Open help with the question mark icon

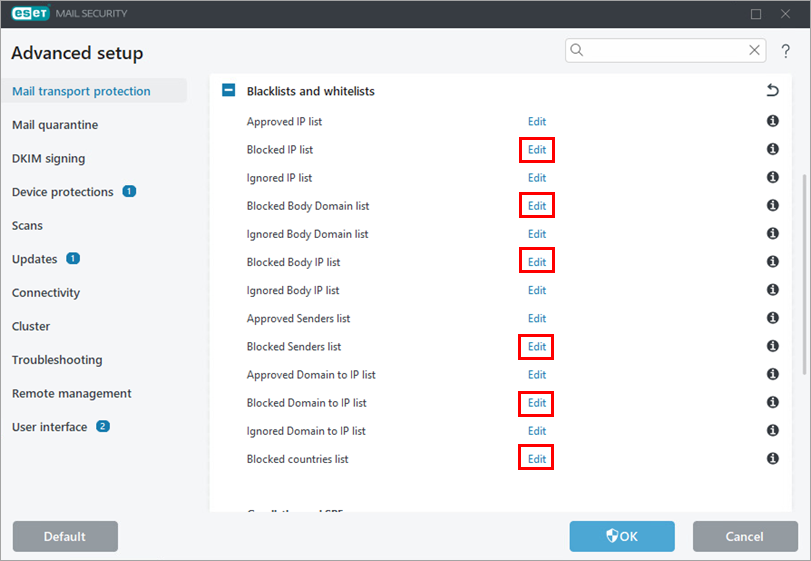785,51
